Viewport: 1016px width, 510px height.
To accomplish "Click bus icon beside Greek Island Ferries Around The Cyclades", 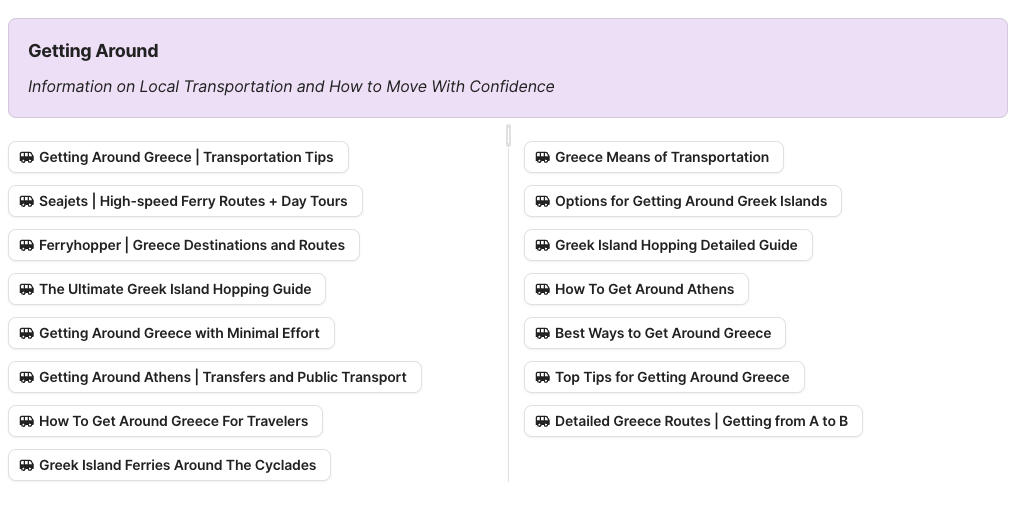I will coord(27,465).
